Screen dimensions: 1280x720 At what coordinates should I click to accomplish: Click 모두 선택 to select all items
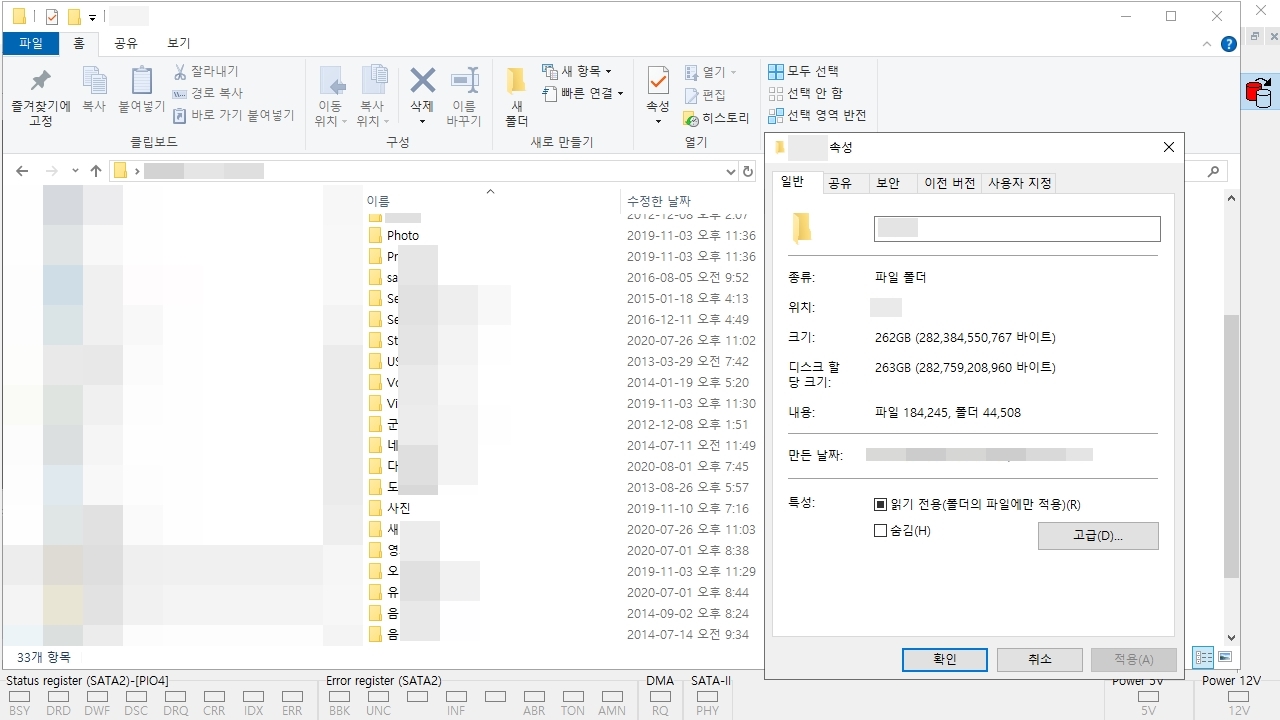click(803, 72)
